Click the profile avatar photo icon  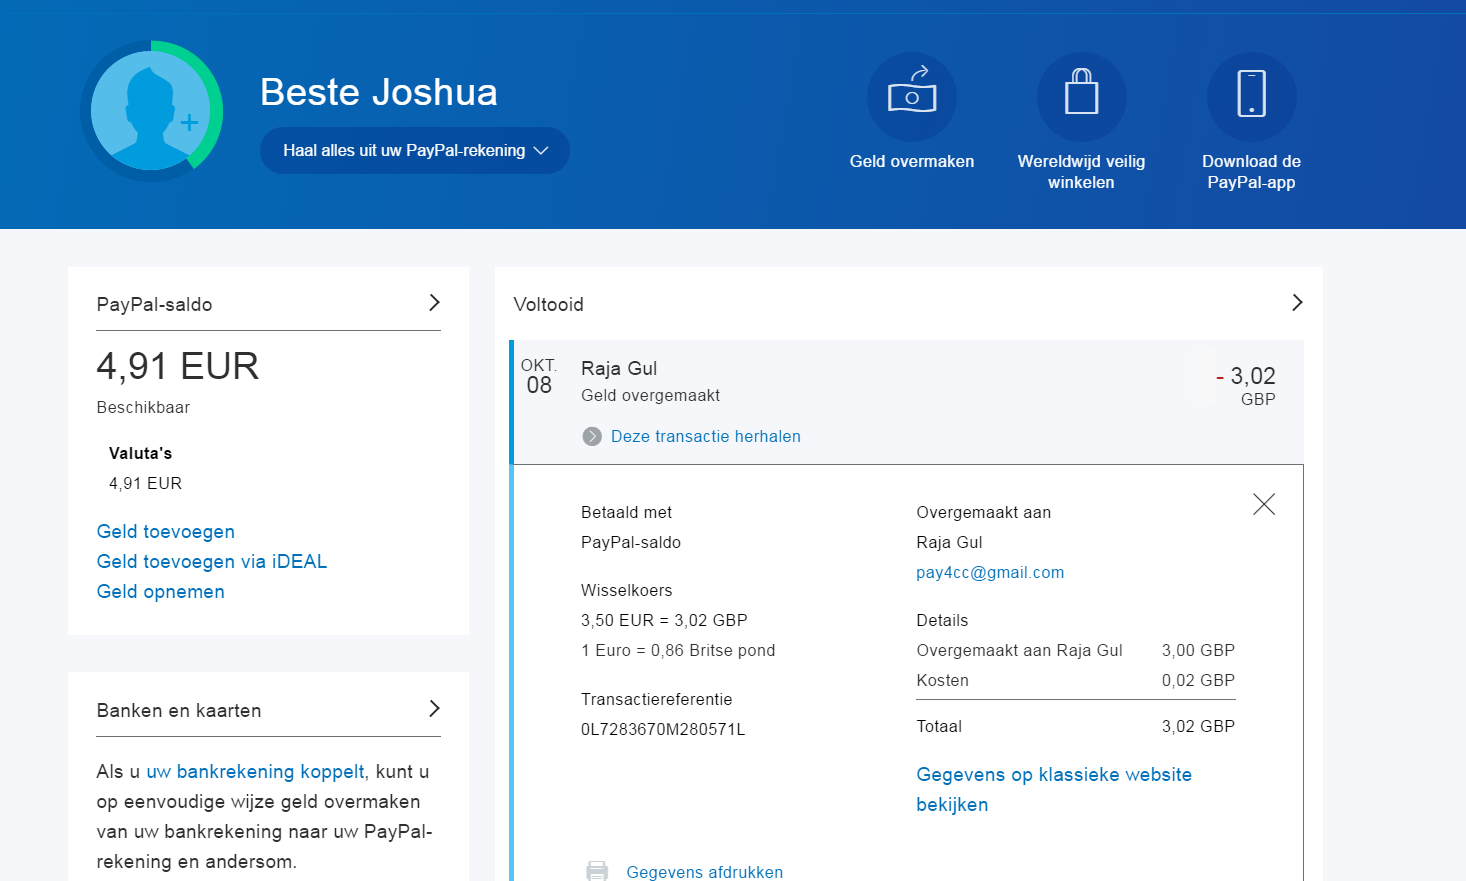(x=151, y=111)
